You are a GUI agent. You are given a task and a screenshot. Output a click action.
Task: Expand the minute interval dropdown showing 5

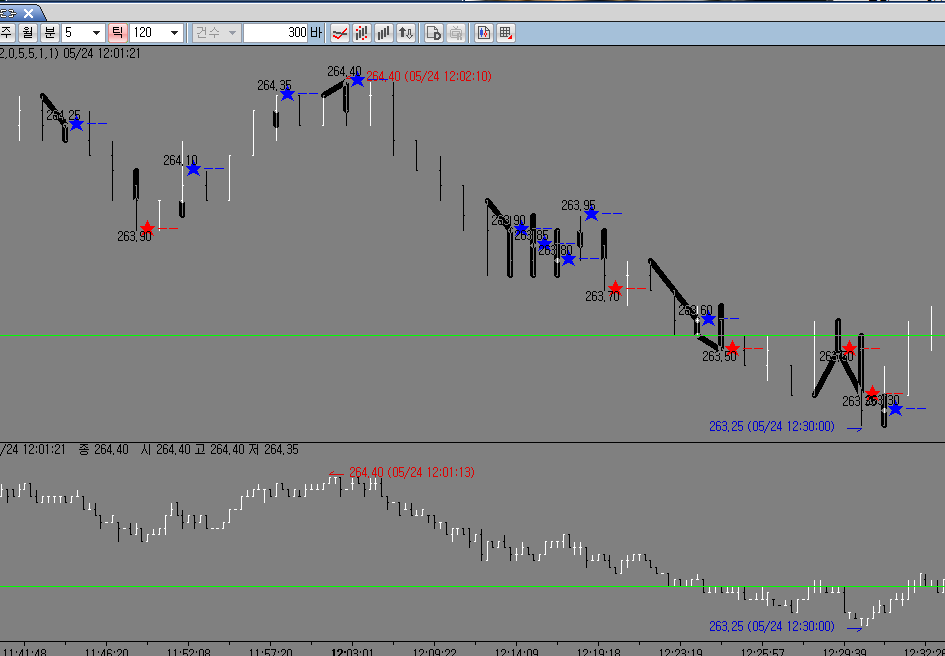click(x=84, y=33)
